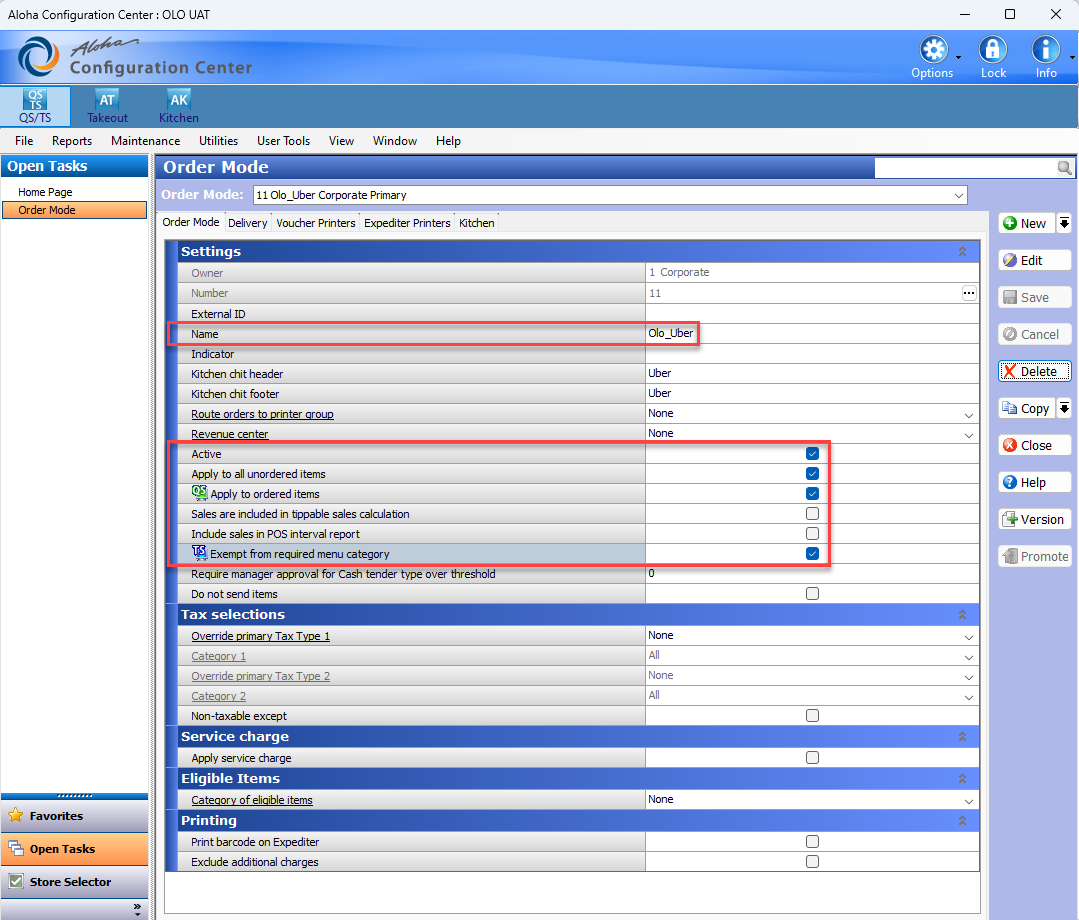Click the ellipsis button beside Number field

click(x=968, y=293)
